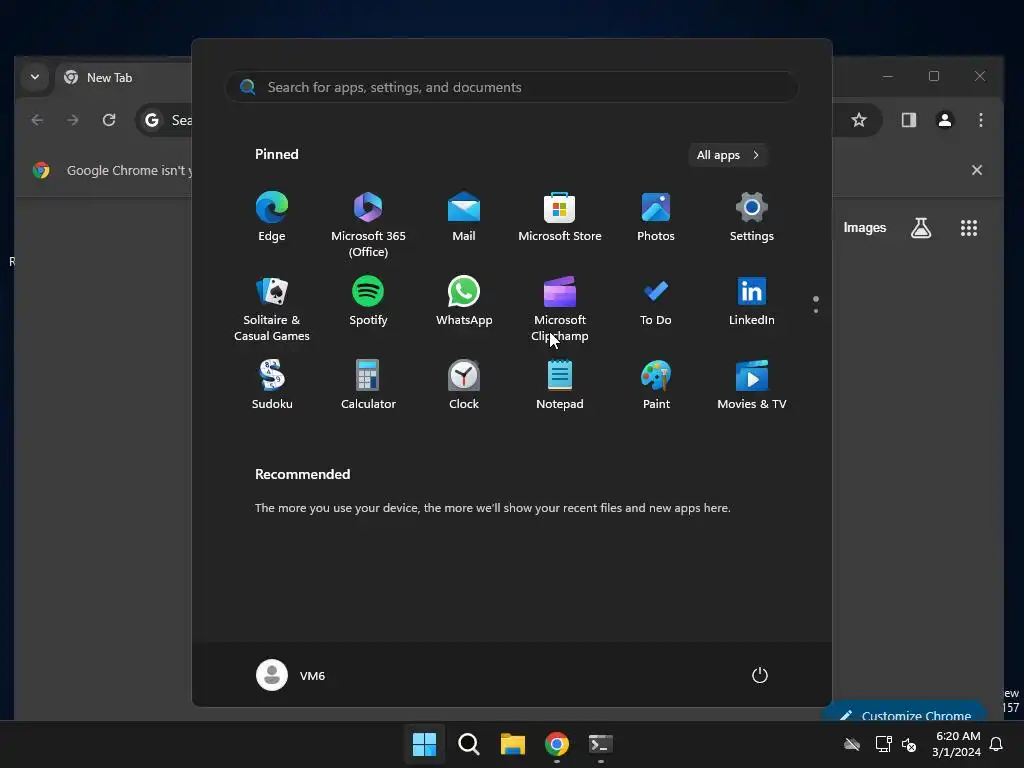1024x768 pixels.
Task: Click the Windows Start button on taskbar
Action: (x=424, y=743)
